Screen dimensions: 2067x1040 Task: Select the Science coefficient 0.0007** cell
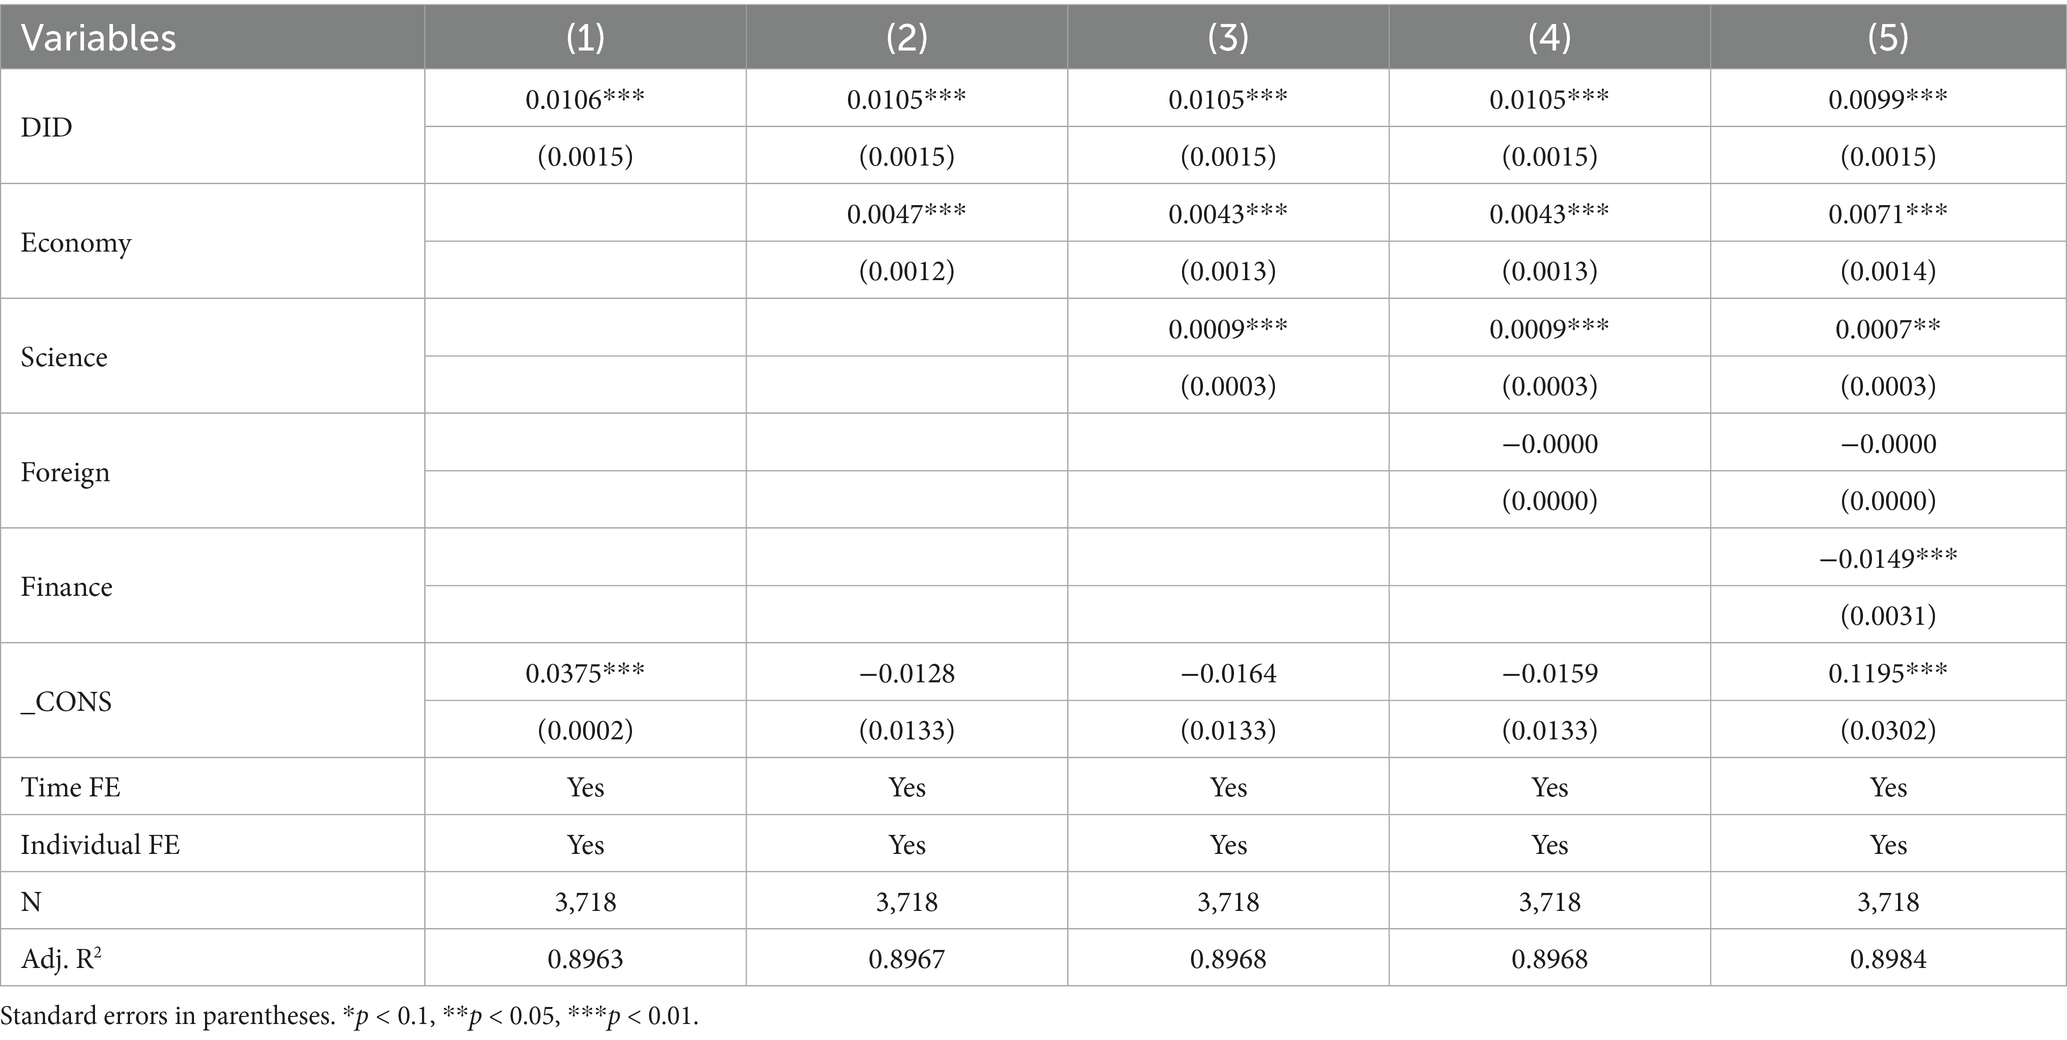pyautogui.click(x=1887, y=328)
